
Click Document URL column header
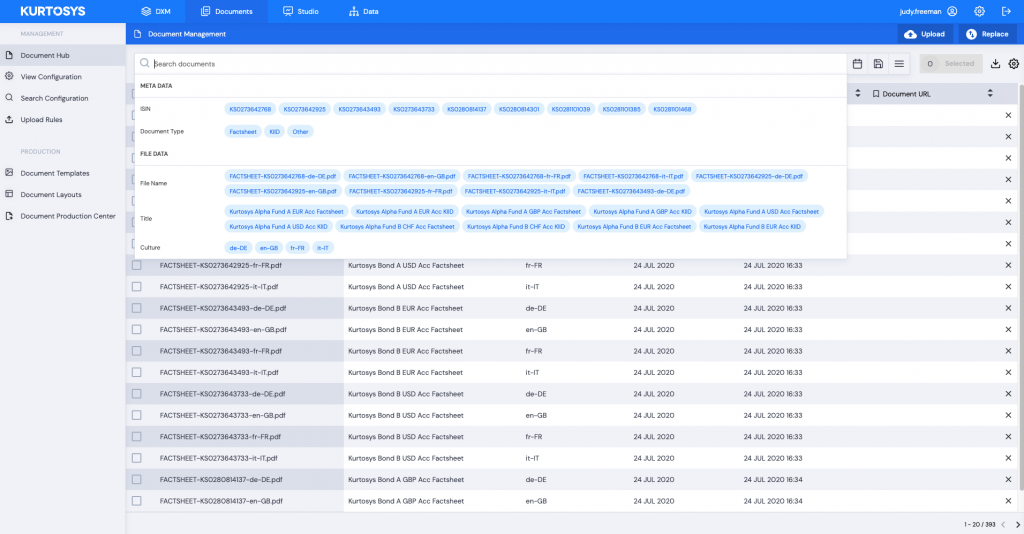906,94
